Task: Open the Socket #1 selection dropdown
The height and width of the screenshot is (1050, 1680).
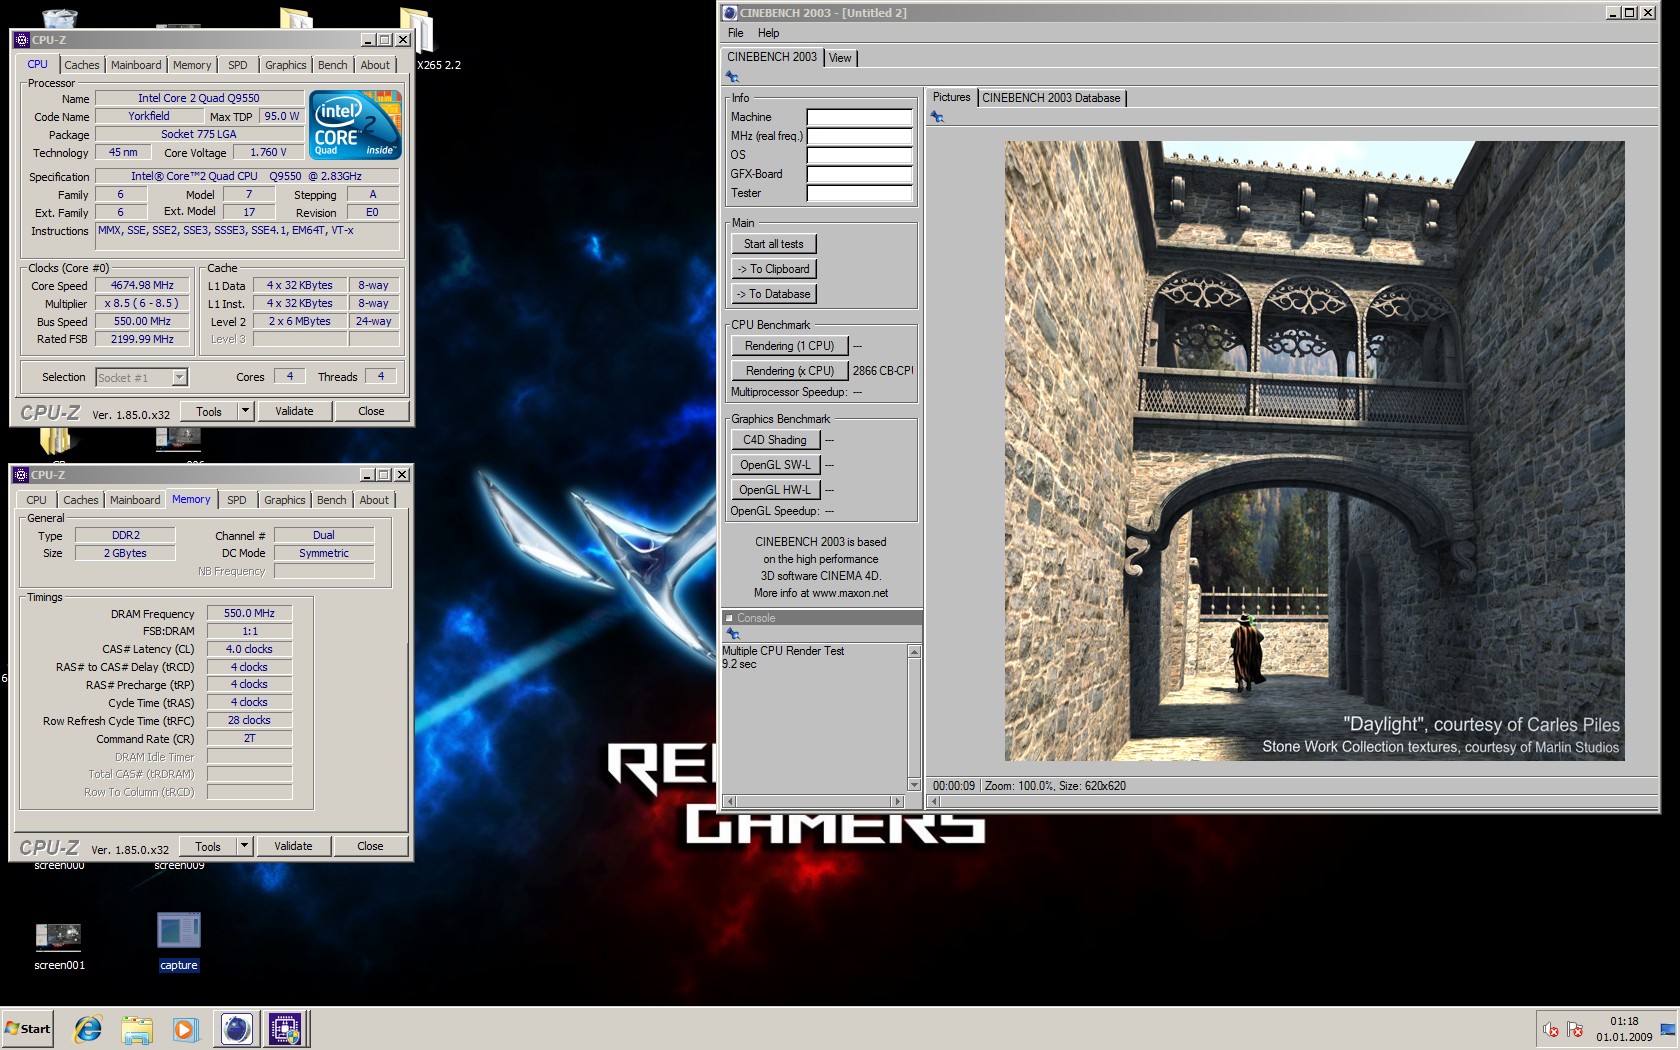Action: click(179, 378)
